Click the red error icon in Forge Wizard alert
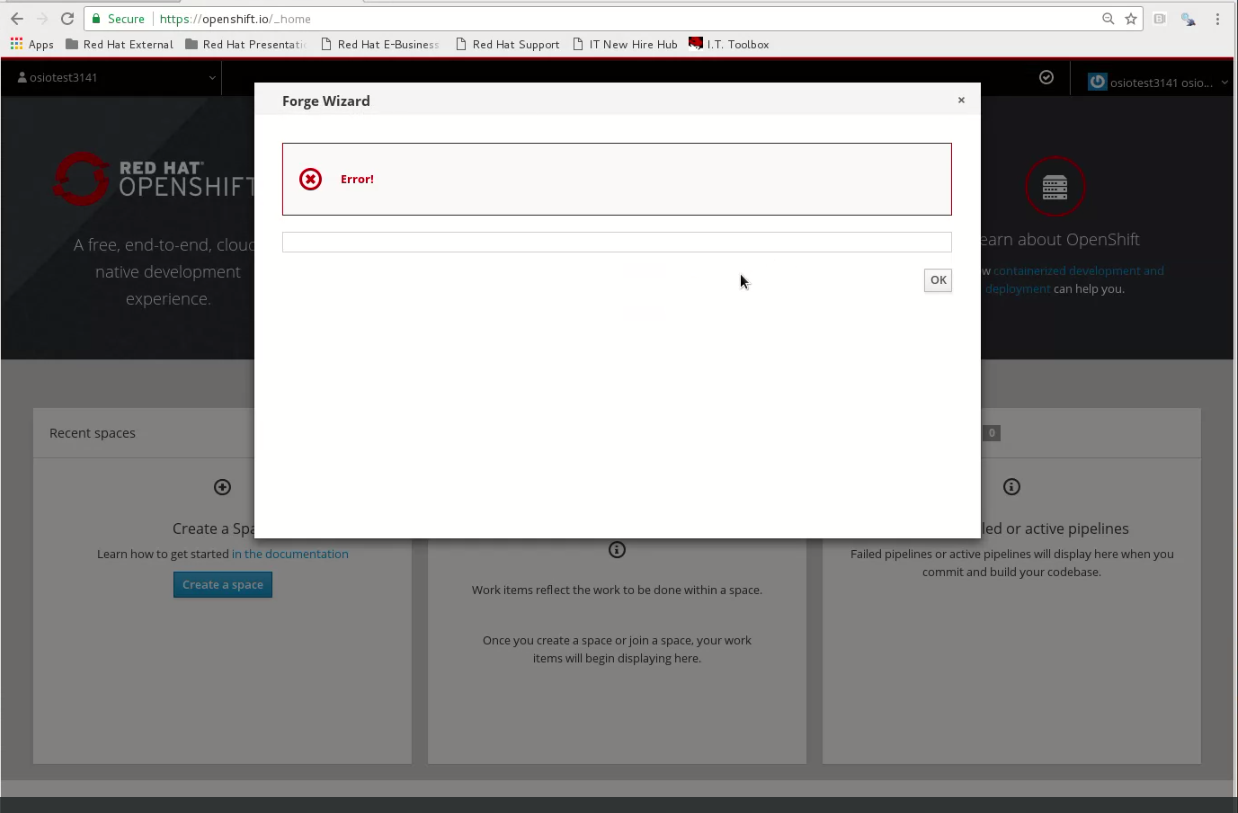1238x813 pixels. 310,179
